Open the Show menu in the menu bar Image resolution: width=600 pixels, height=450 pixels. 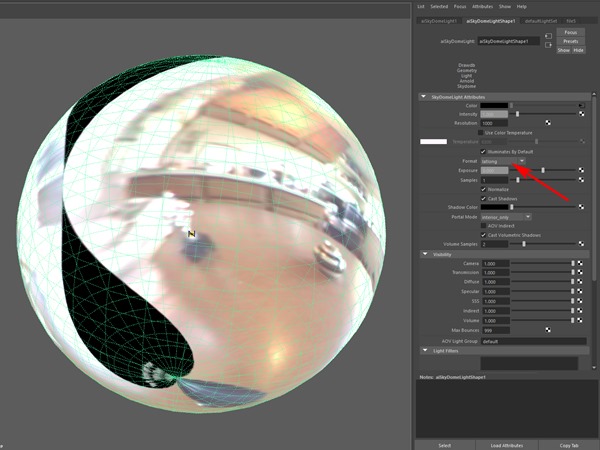505,7
